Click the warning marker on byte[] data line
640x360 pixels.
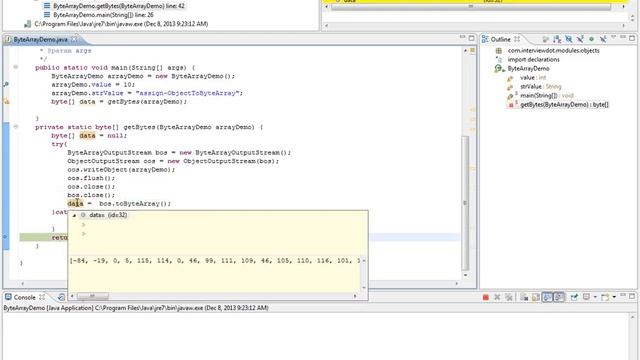coord(6,101)
